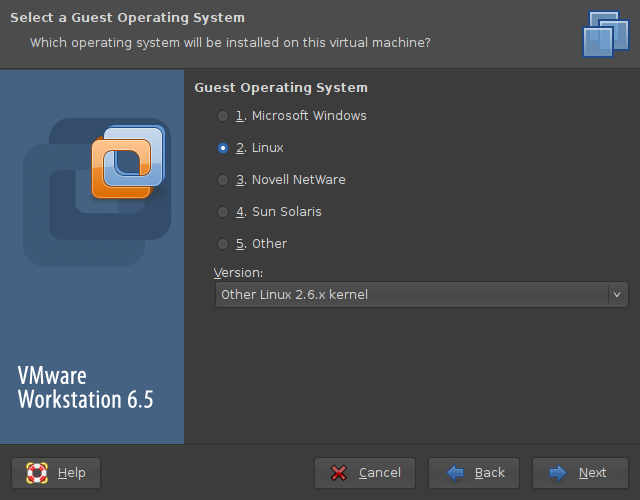Click the Cancel button
640x500 pixels.
pyautogui.click(x=365, y=473)
